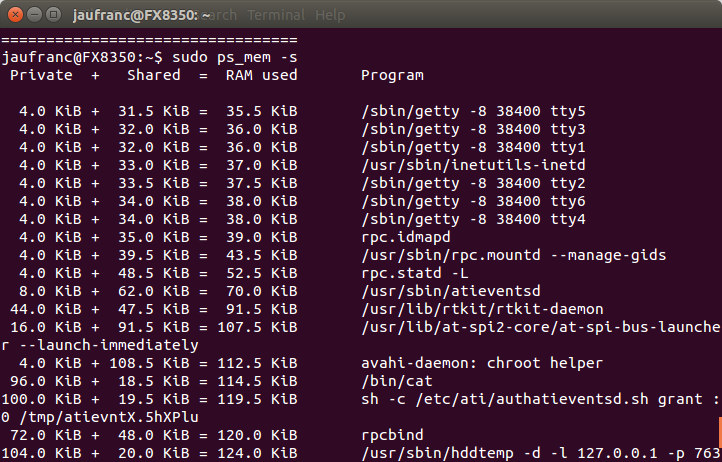
Task: Click the RAM used column header
Action: (x=262, y=75)
